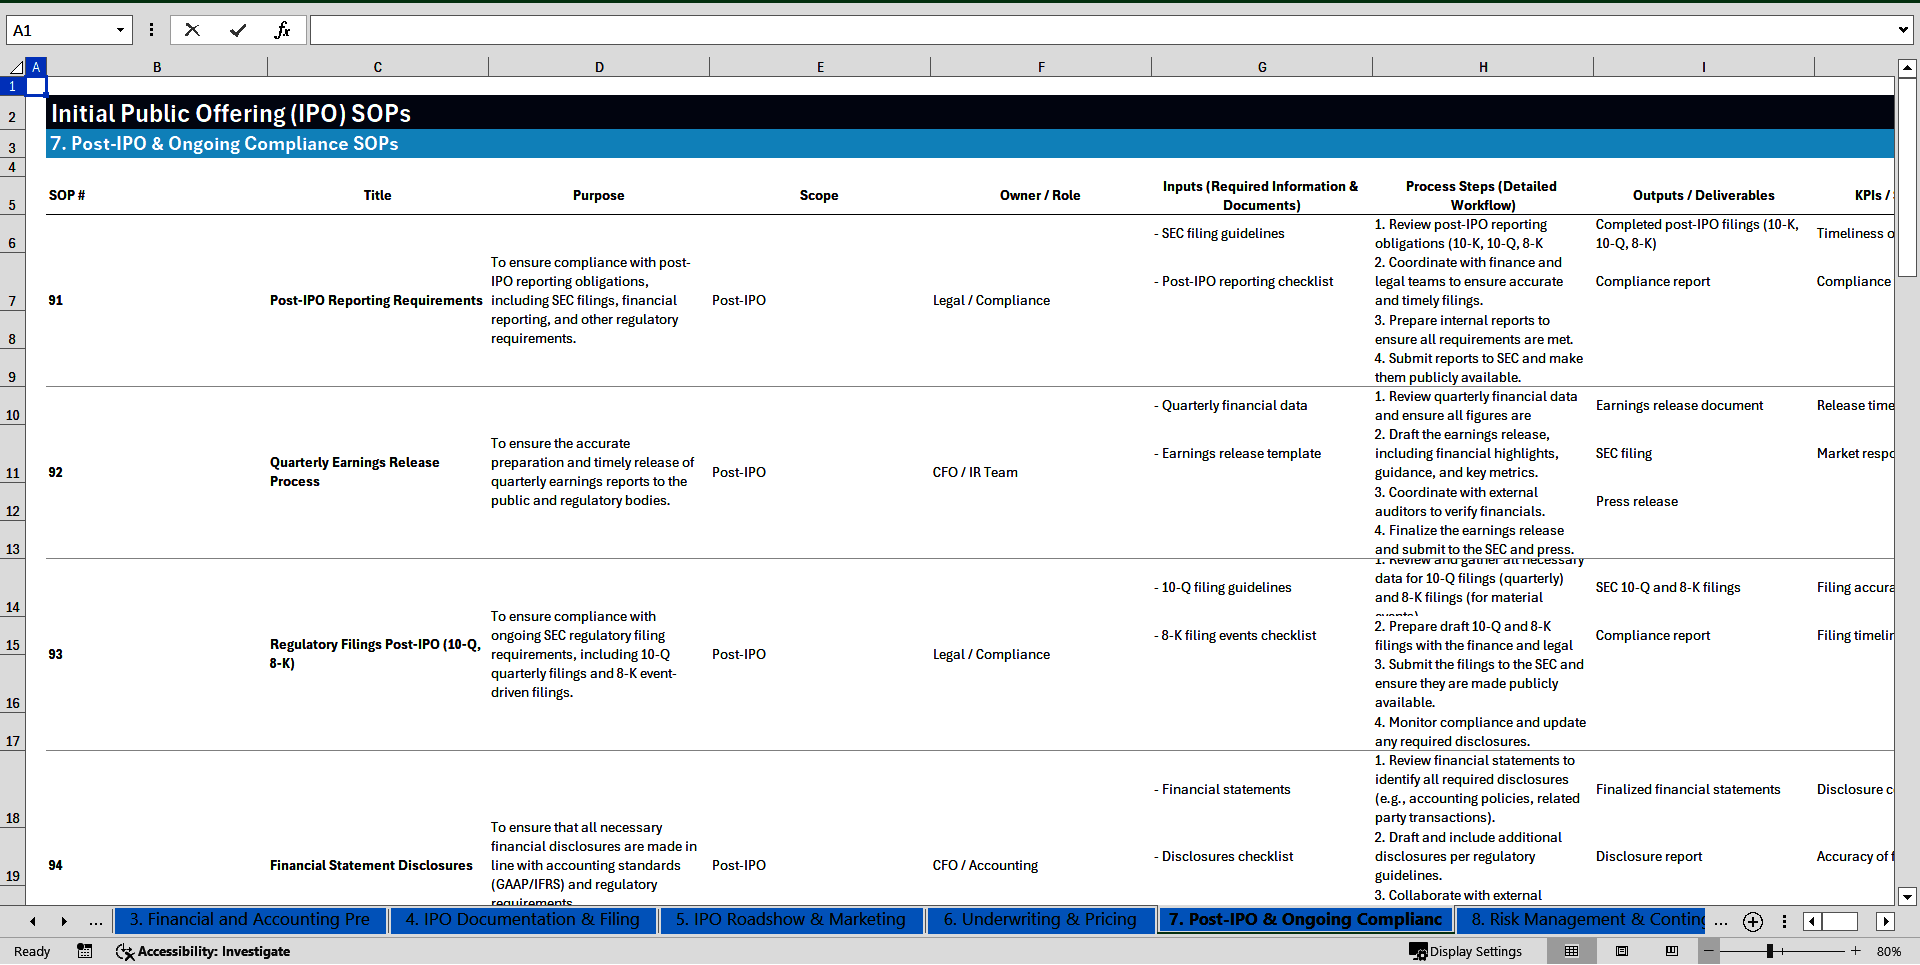Open the 6. Underwriting & Pricing sheet
Viewport: 1920px width, 965px height.
(x=1039, y=920)
